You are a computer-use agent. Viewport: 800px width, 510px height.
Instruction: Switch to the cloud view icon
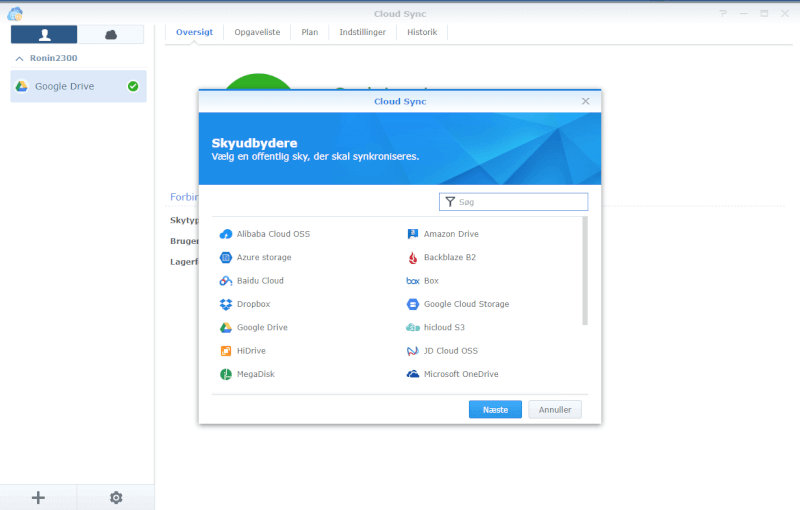coord(111,35)
